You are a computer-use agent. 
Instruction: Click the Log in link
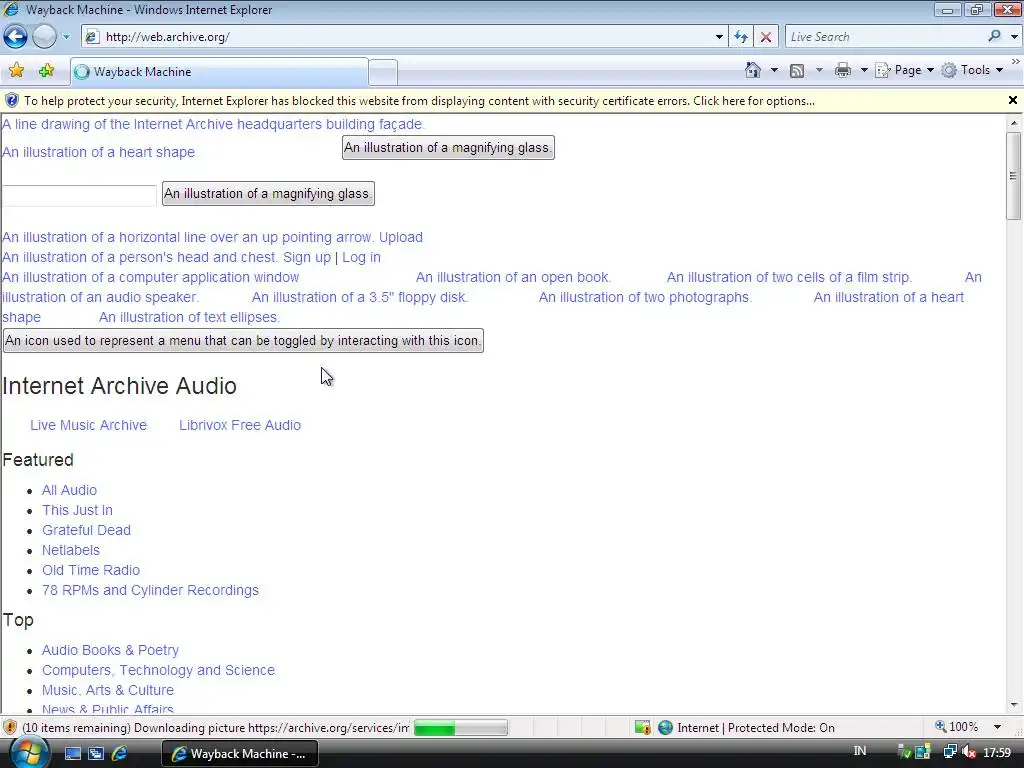[361, 257]
